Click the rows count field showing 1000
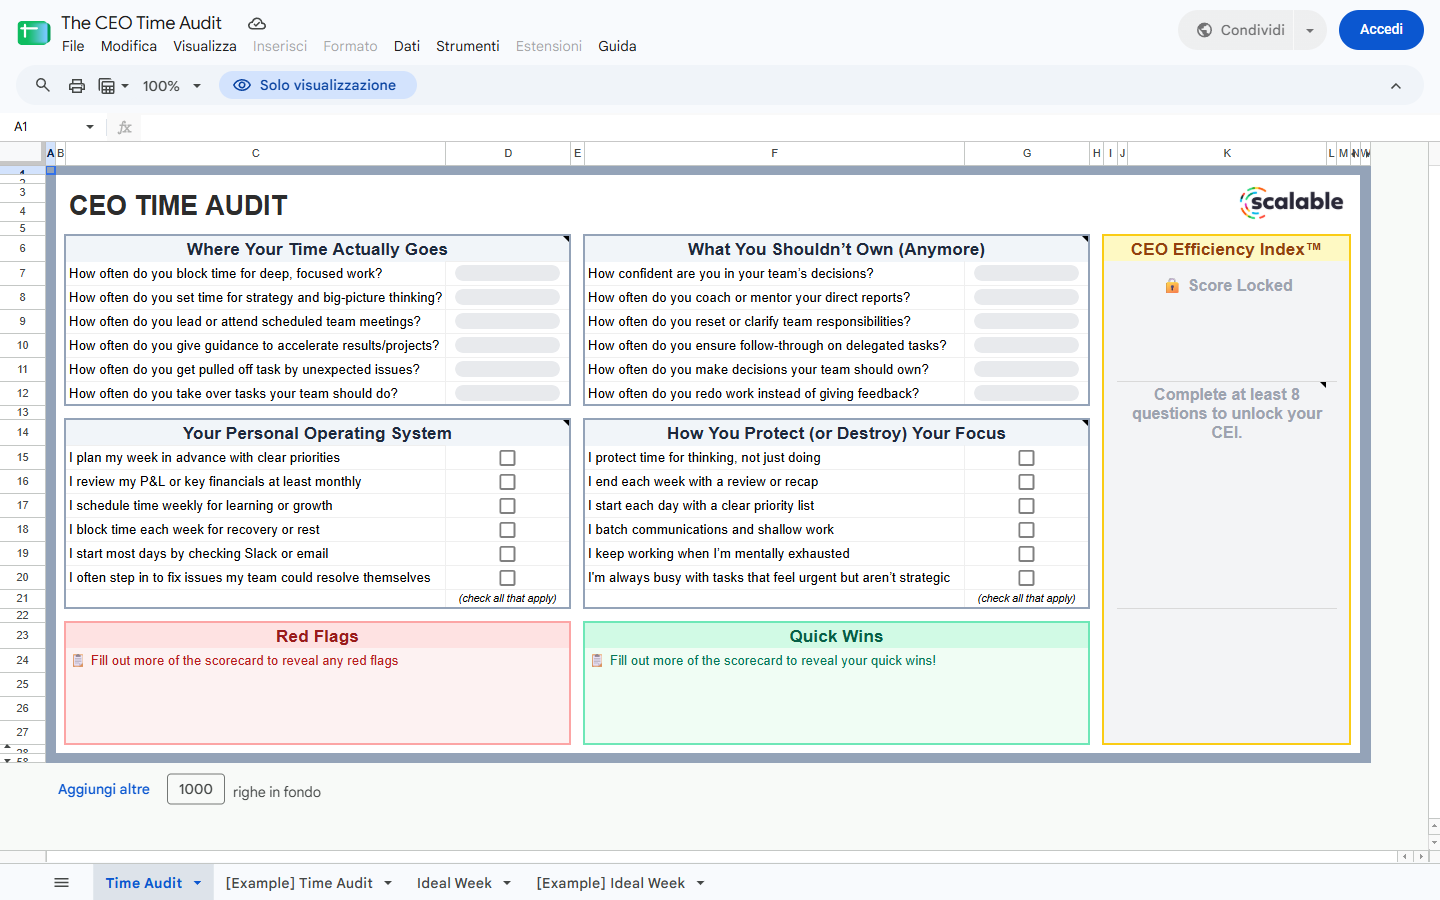The width and height of the screenshot is (1440, 900). coord(196,789)
